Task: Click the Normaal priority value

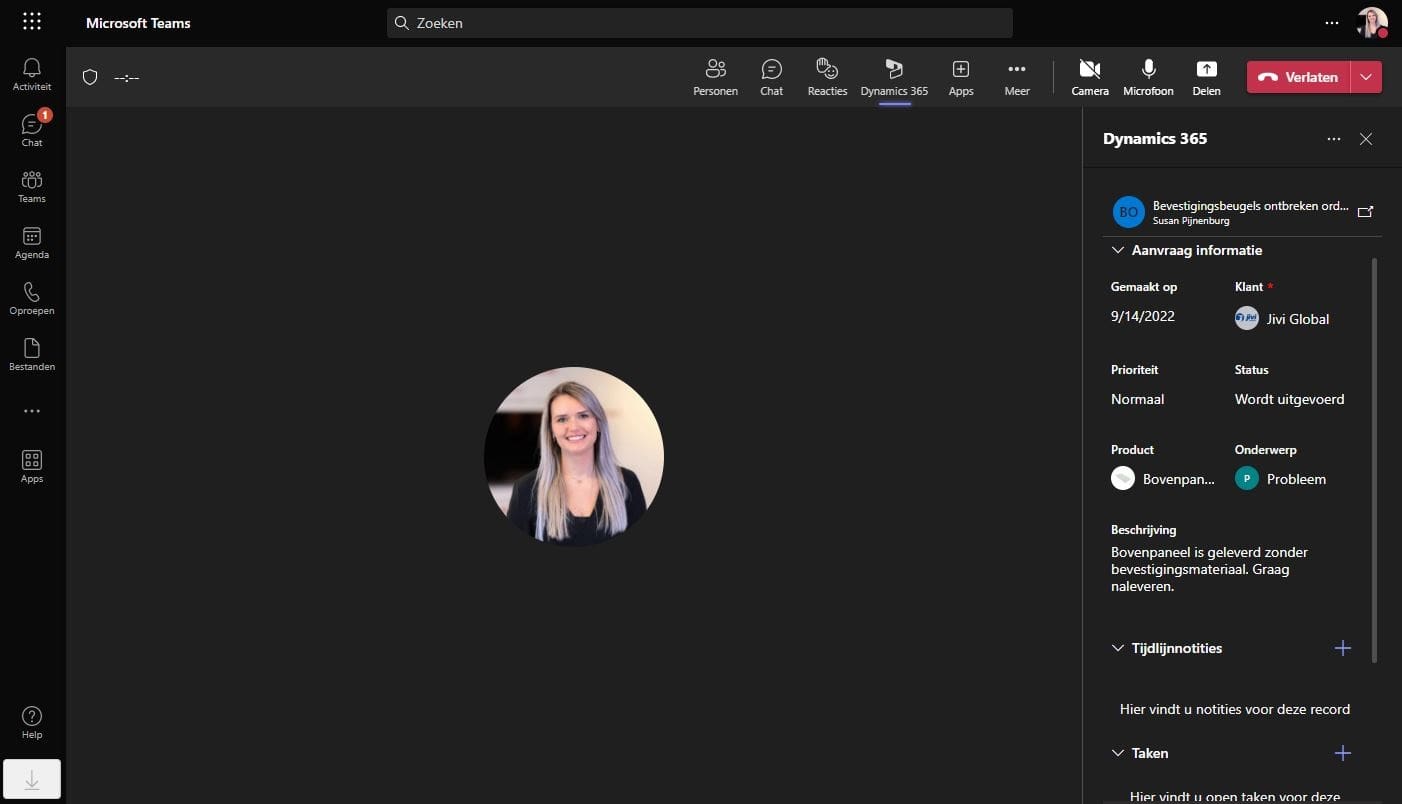Action: tap(1138, 399)
